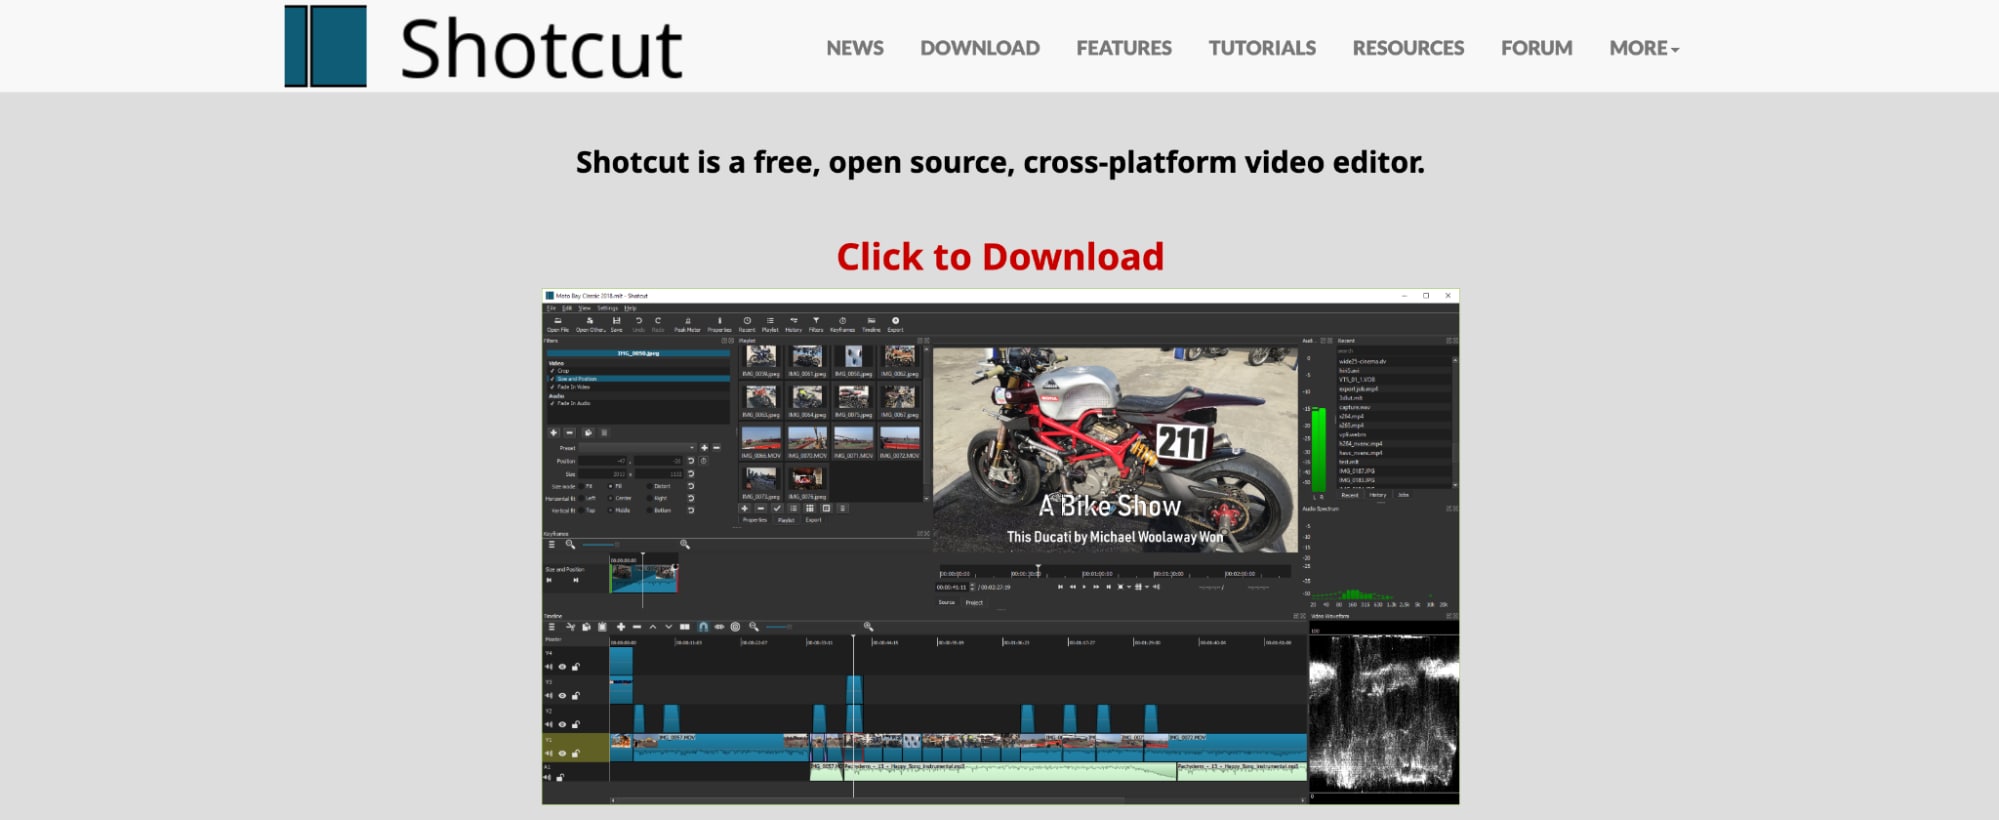Select the Size and Position filter row
The height and width of the screenshot is (820, 1999).
tap(638, 379)
